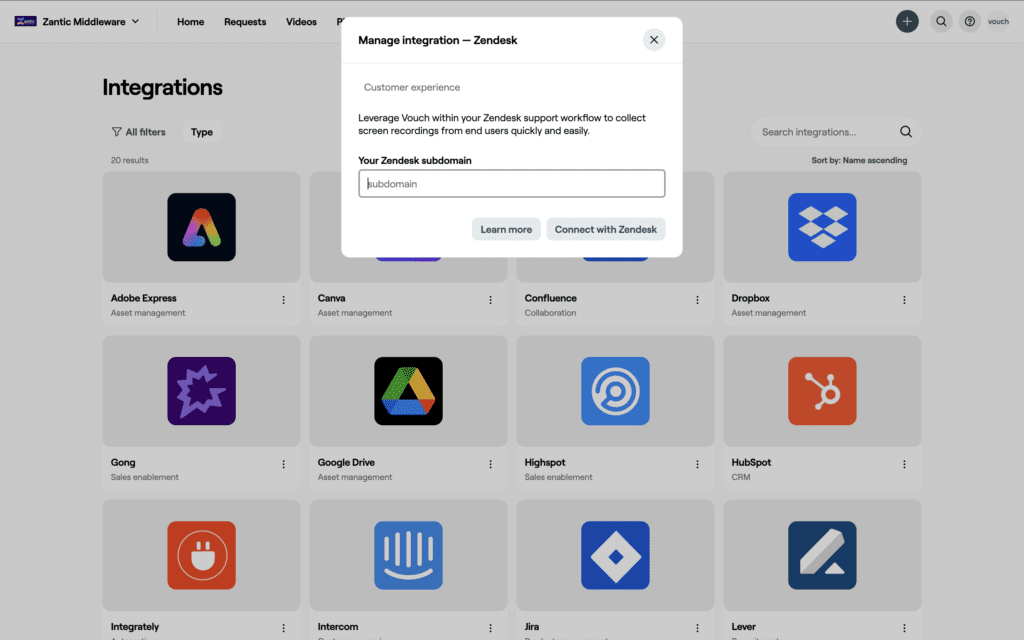
Task: Click the Integrations page heading
Action: (163, 88)
